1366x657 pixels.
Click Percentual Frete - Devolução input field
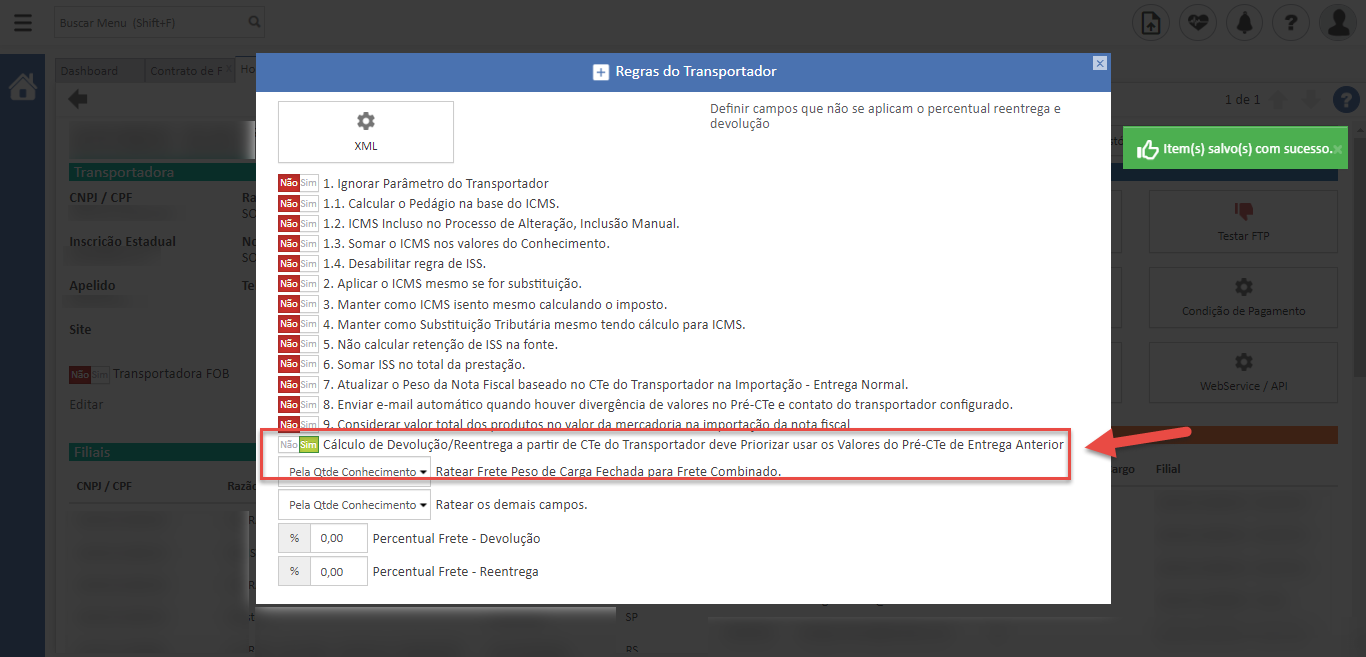point(338,538)
